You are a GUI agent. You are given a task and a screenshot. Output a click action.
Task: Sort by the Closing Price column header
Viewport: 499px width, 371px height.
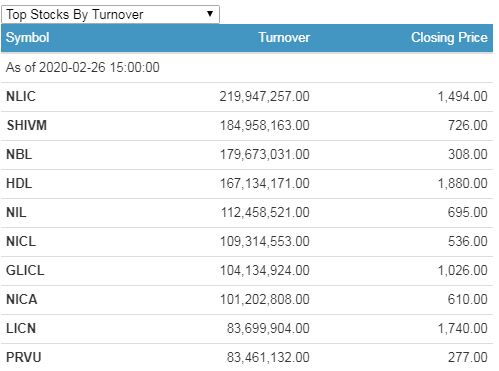point(449,37)
